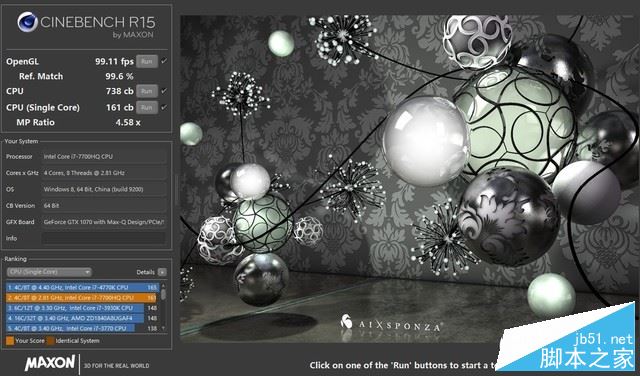Toggle the OpenGL test checkmark
This screenshot has width=640, height=376.
click(x=164, y=61)
